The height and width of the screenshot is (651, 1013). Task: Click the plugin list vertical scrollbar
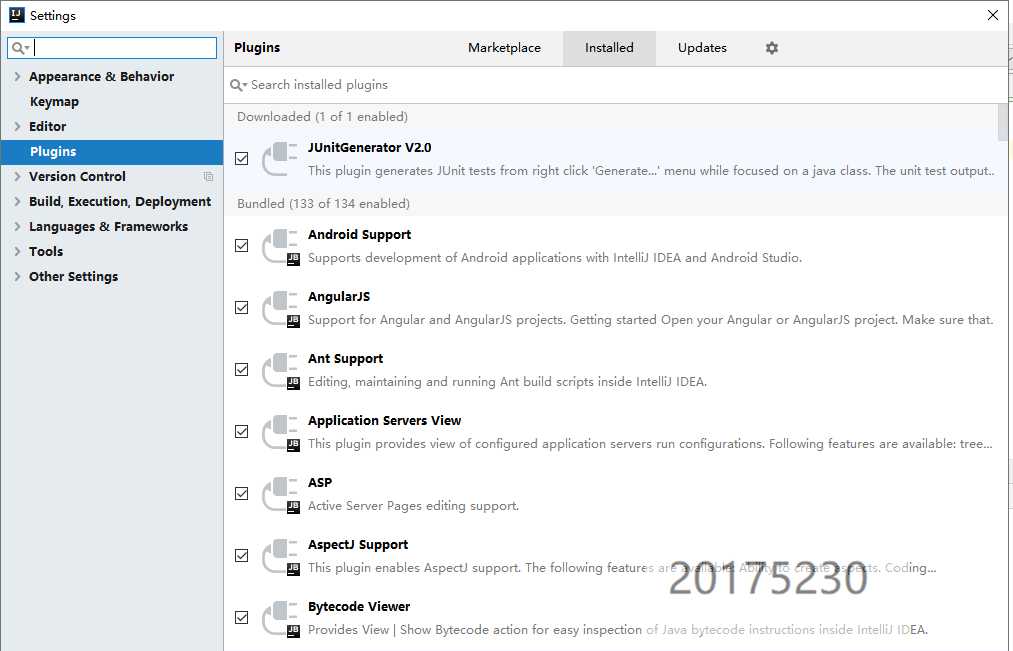pyautogui.click(x=1003, y=123)
